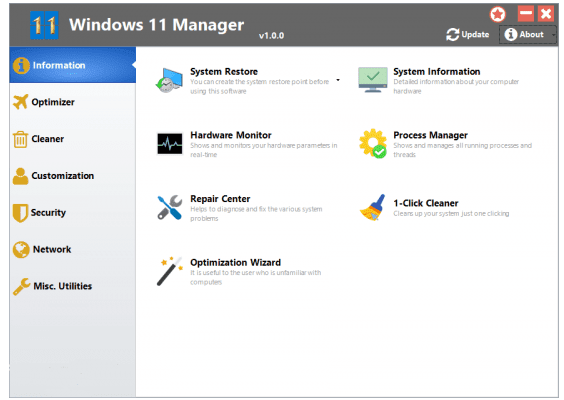Viewport: 564px width, 400px height.
Task: Launch System Information via its title
Action: 437,72
